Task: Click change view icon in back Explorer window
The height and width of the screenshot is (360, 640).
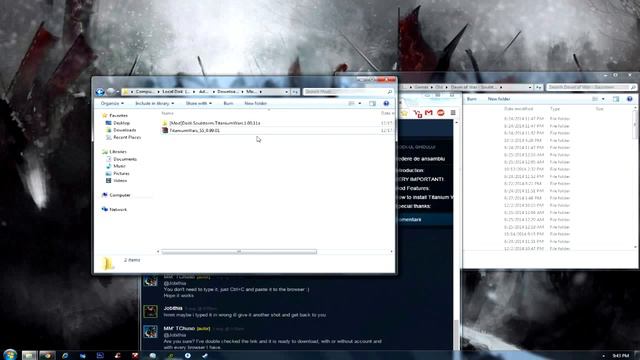Action: click(595, 99)
